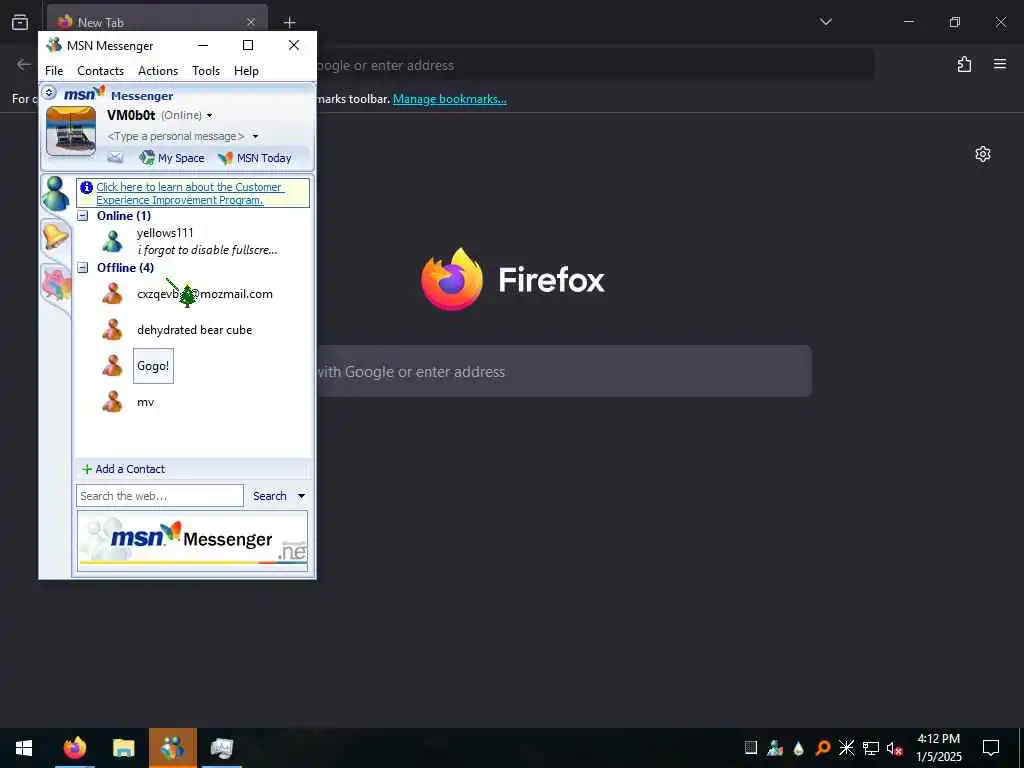This screenshot has height=768, width=1024.
Task: Open My Space
Action: pyautogui.click(x=172, y=158)
